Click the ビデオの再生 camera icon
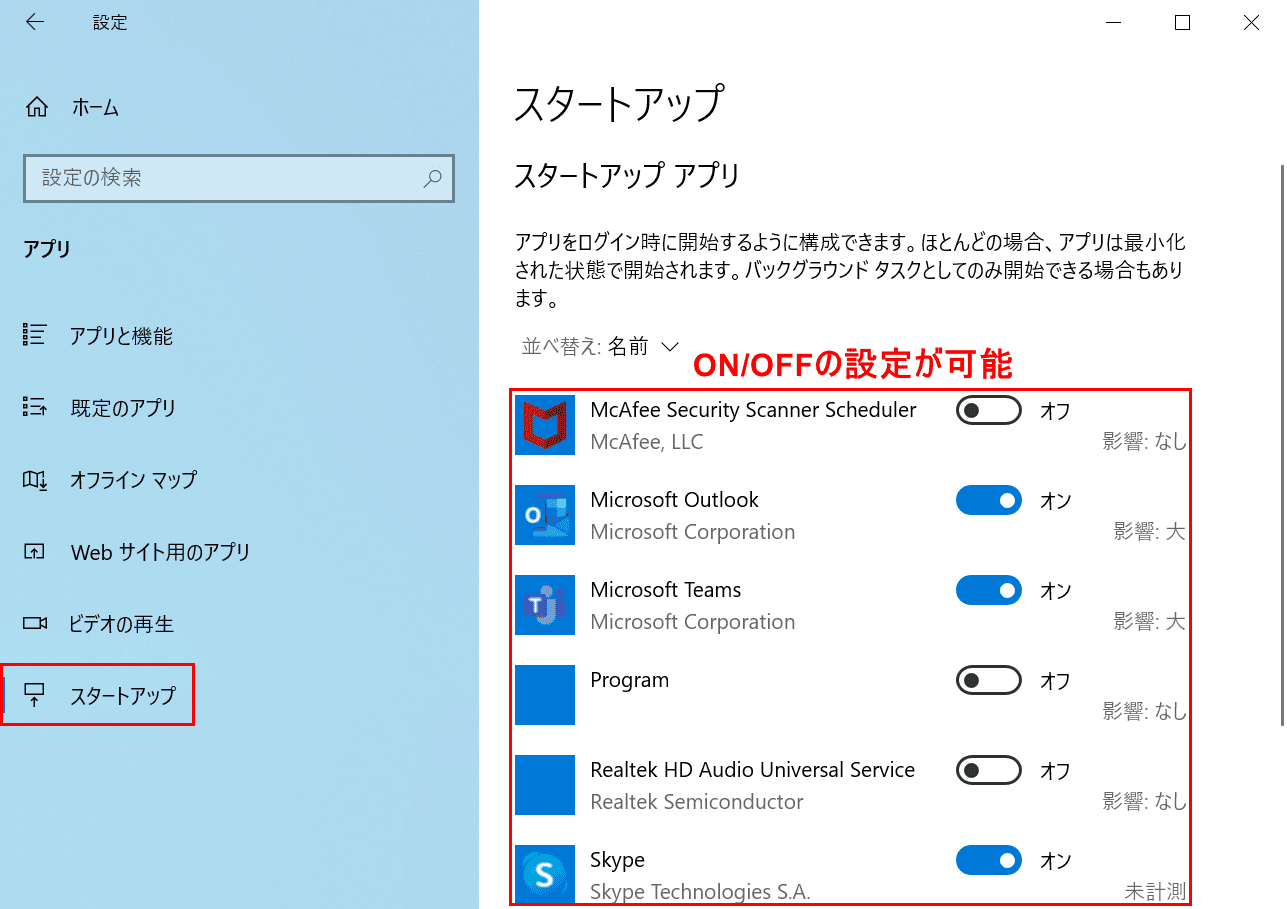 point(35,623)
